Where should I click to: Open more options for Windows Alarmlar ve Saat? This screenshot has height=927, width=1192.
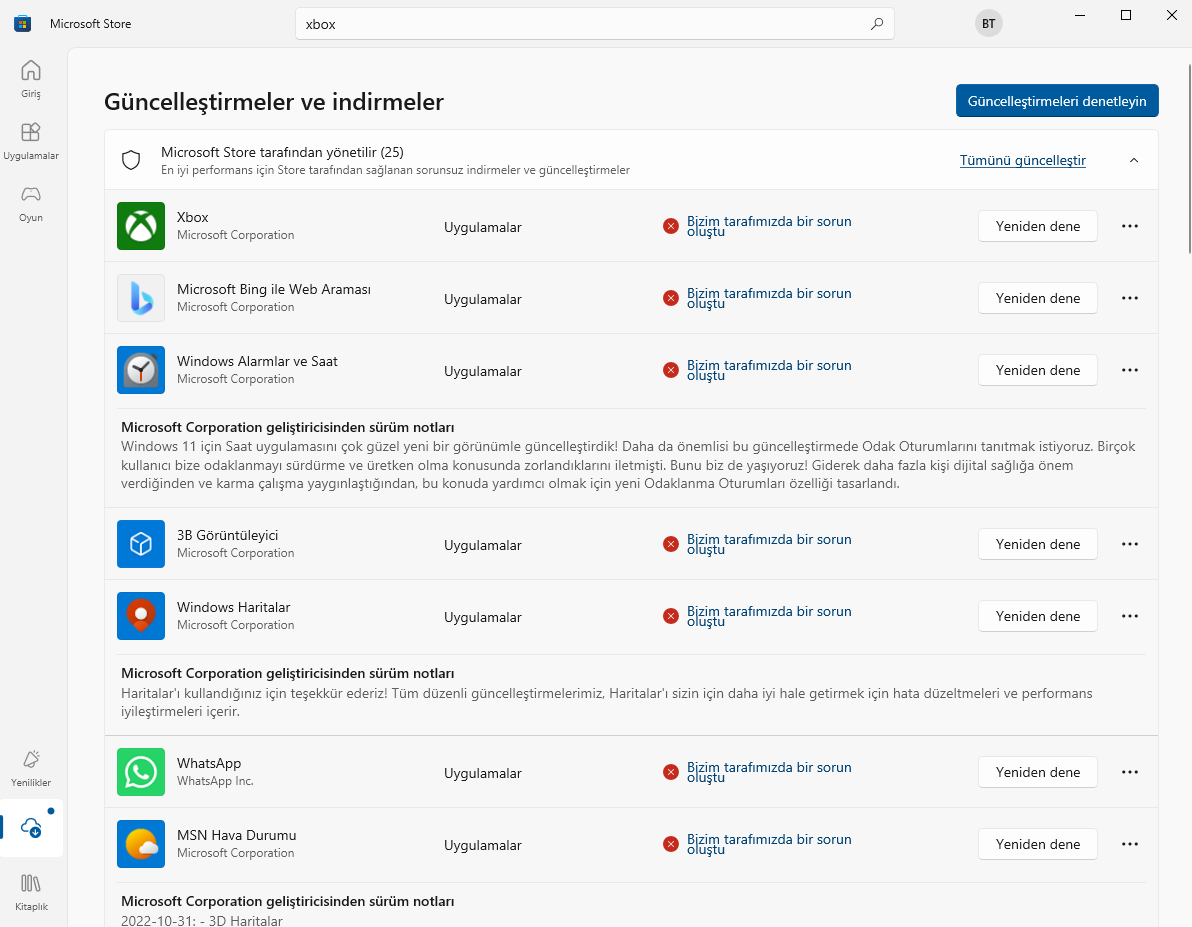coord(1130,370)
